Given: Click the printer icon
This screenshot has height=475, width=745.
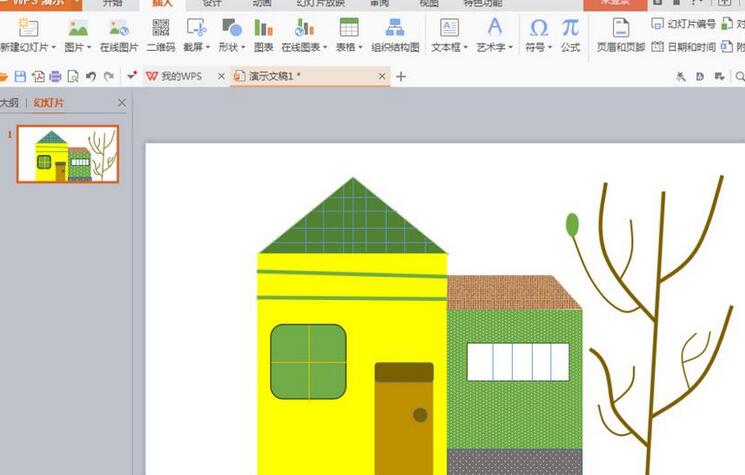Looking at the screenshot, I should [x=55, y=76].
